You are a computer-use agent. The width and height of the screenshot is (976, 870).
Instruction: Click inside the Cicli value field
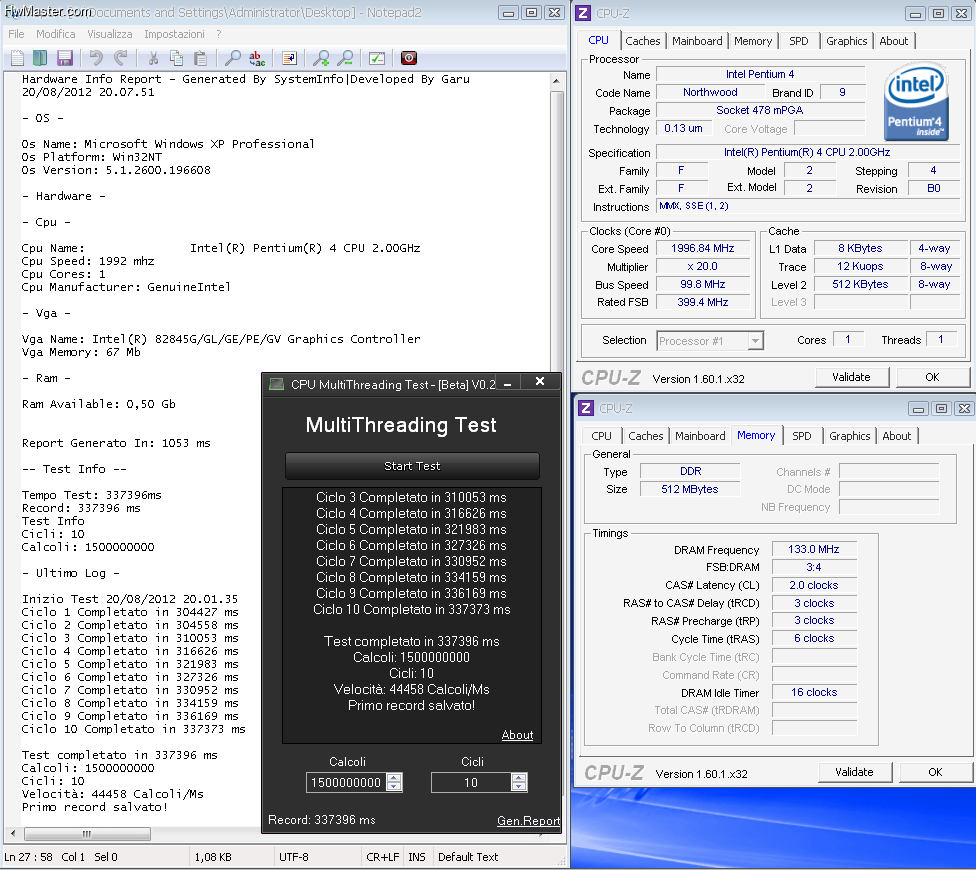click(x=471, y=783)
